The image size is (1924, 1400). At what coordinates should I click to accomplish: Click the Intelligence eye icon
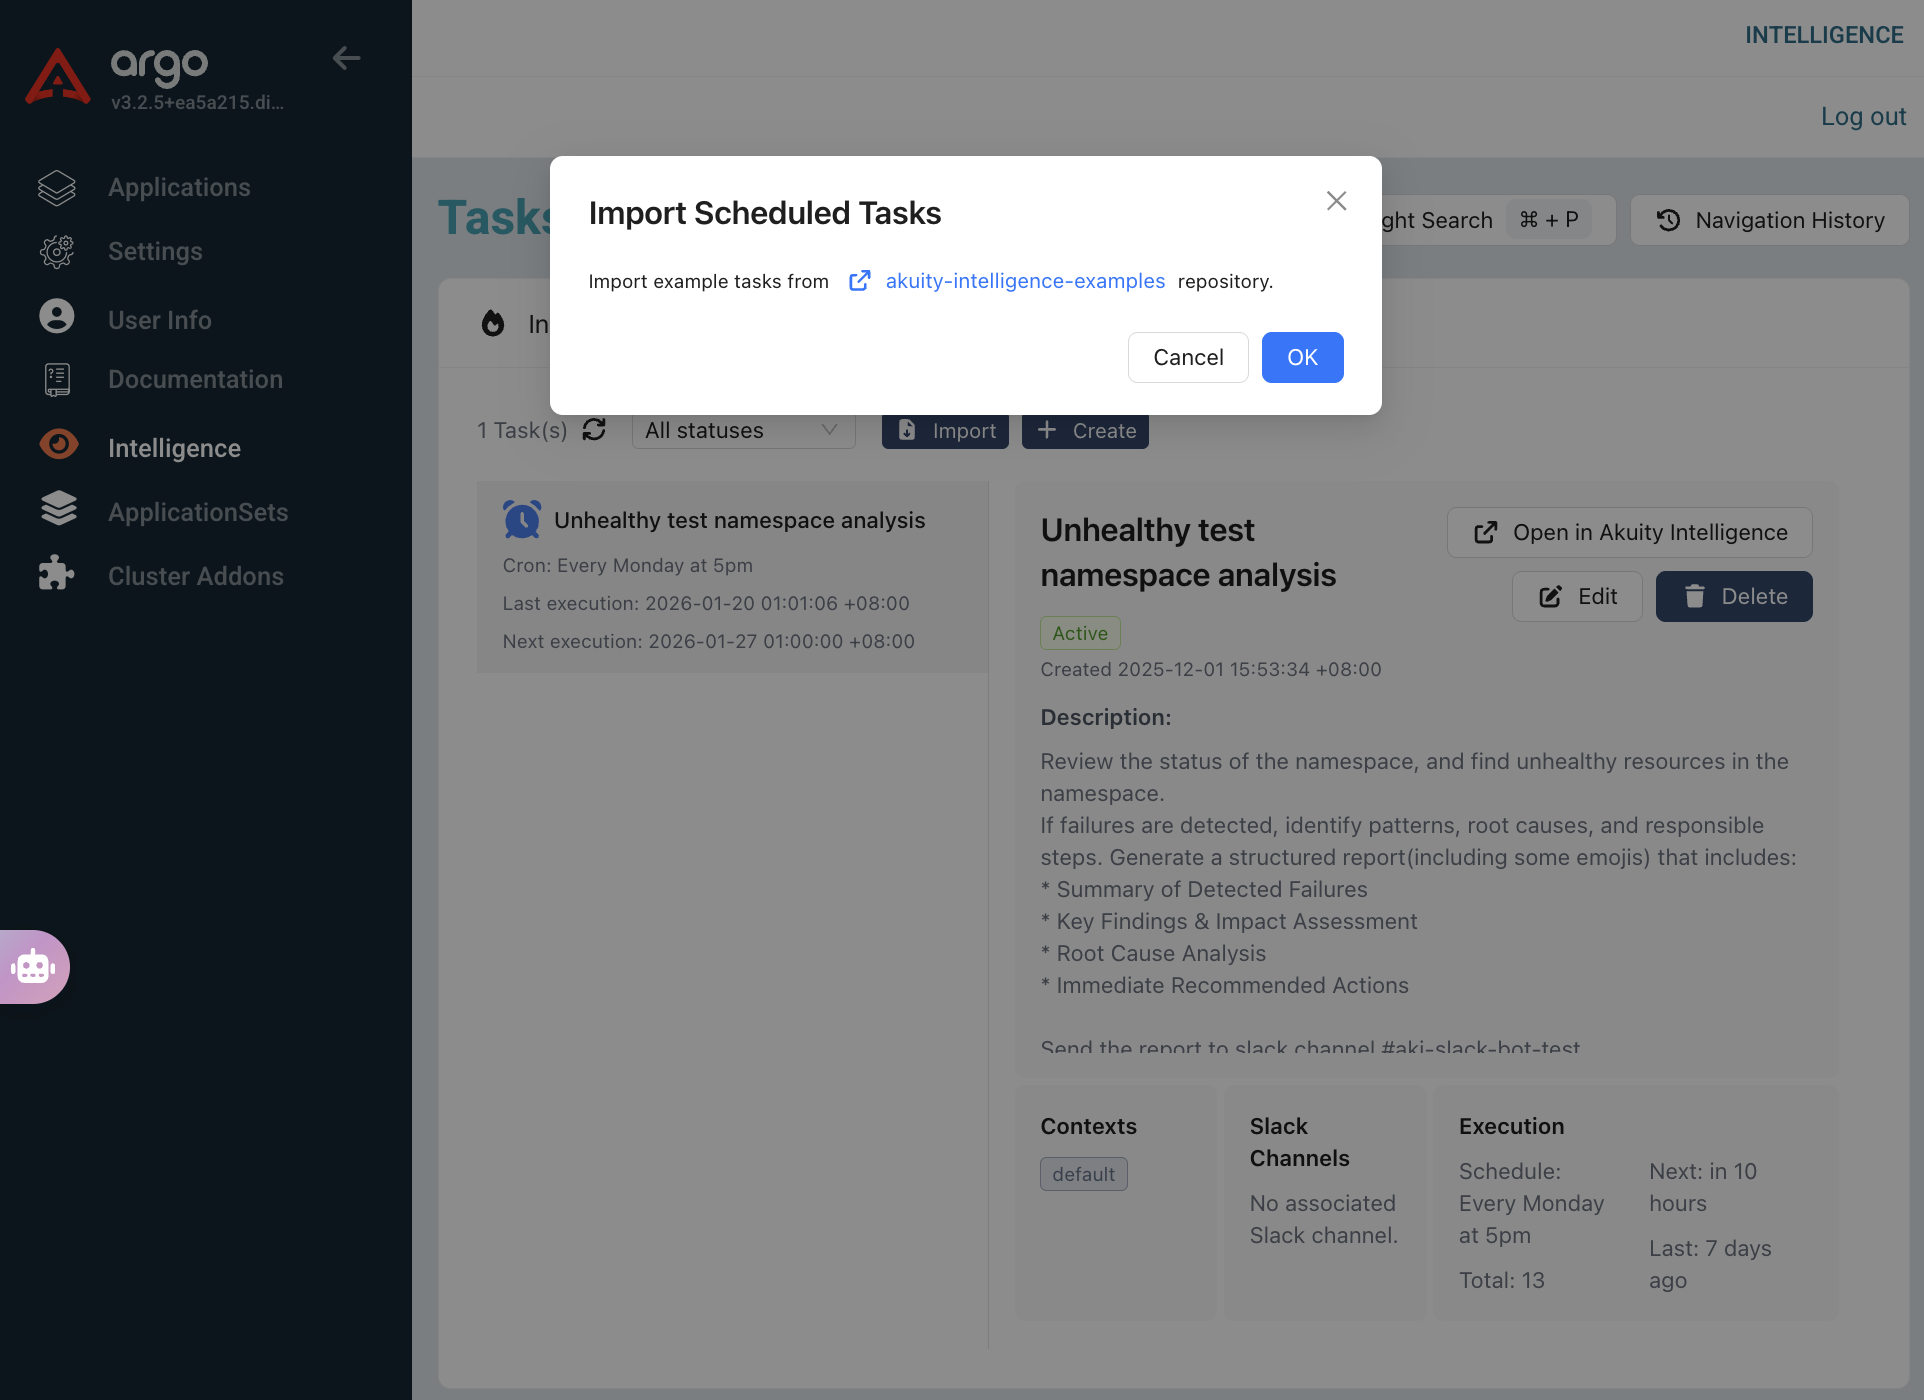pos(58,443)
